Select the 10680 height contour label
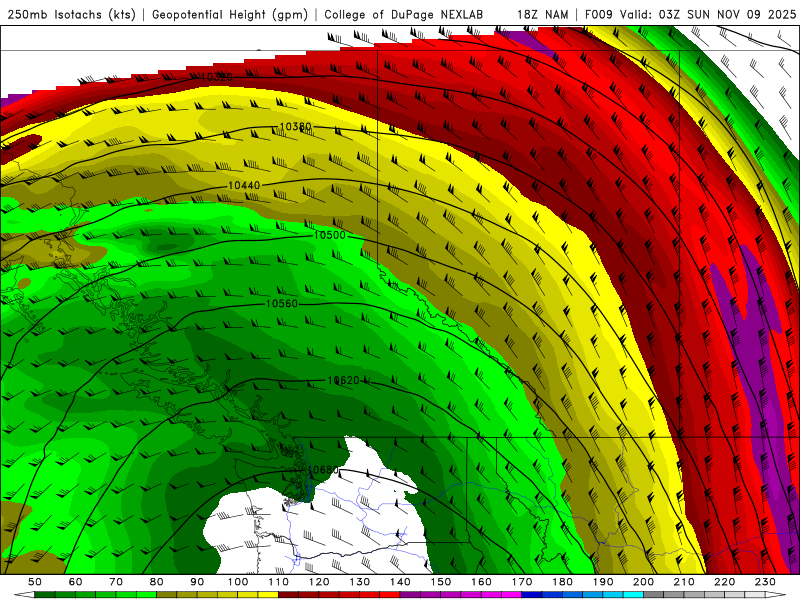 [323, 469]
